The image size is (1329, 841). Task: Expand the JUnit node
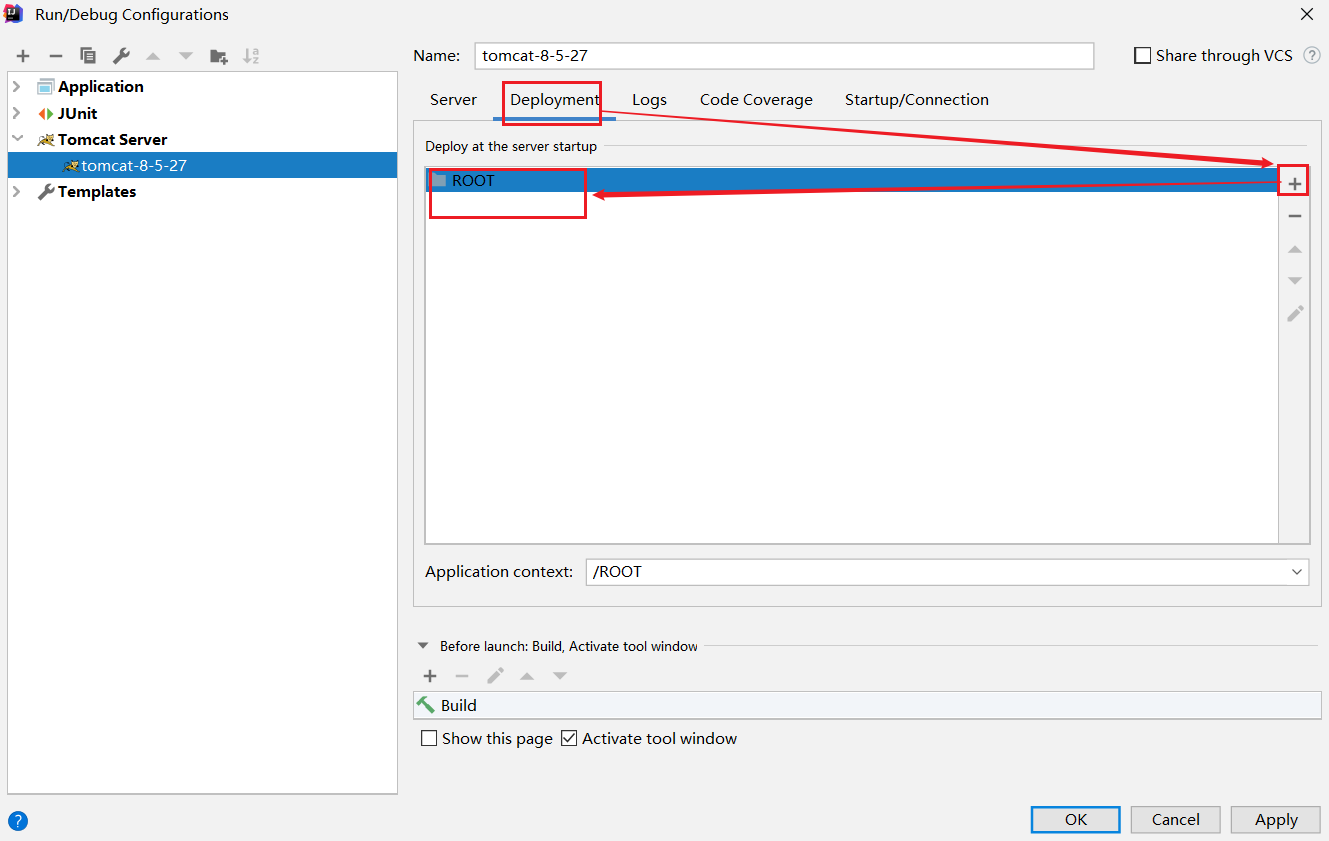point(17,113)
